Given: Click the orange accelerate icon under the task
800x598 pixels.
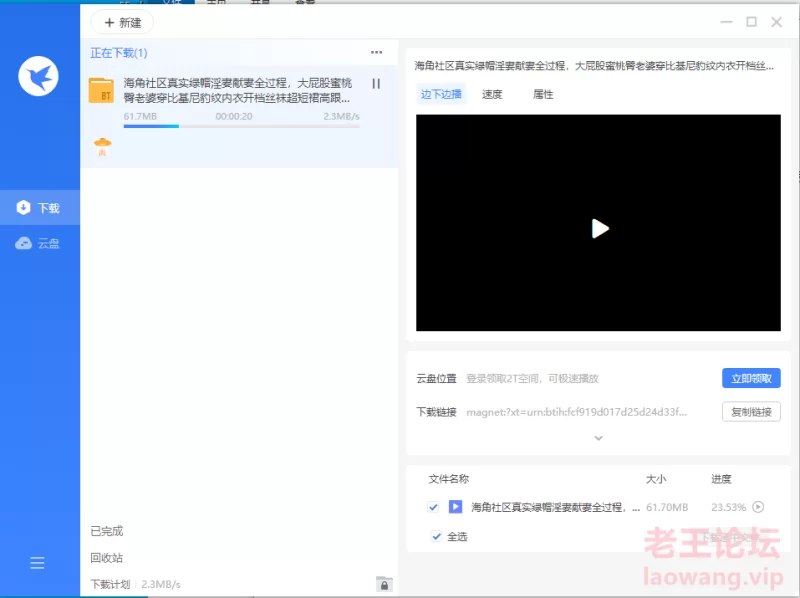Looking at the screenshot, I should (101, 147).
